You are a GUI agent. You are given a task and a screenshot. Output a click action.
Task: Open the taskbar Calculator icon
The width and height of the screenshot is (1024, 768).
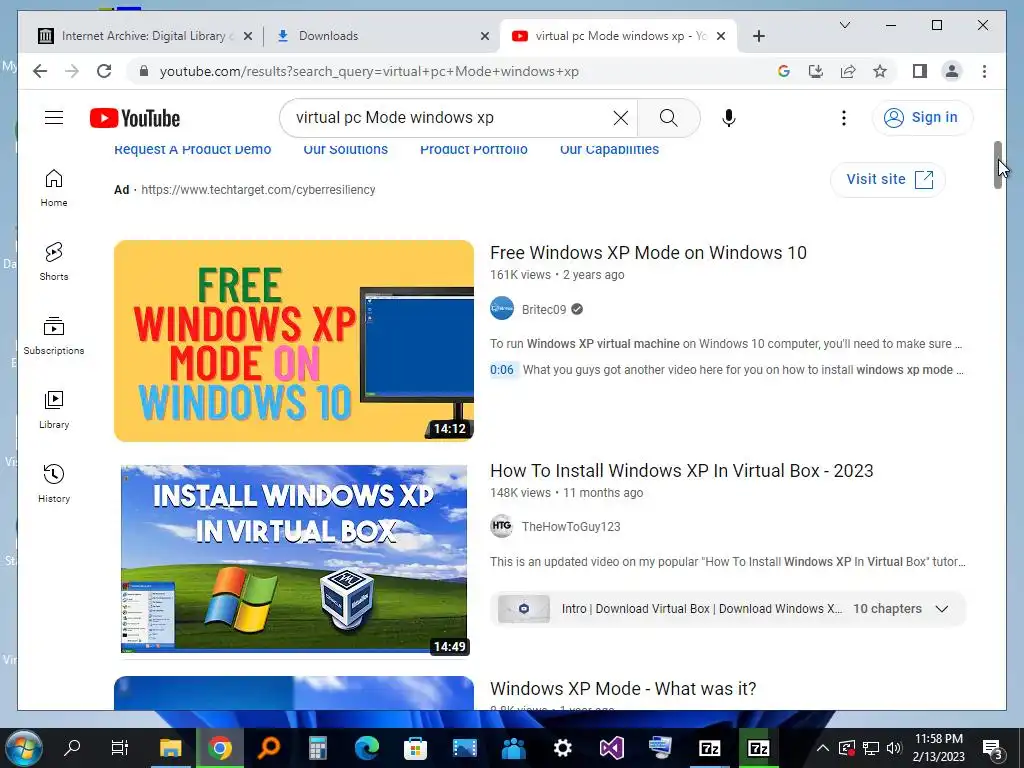[317, 748]
